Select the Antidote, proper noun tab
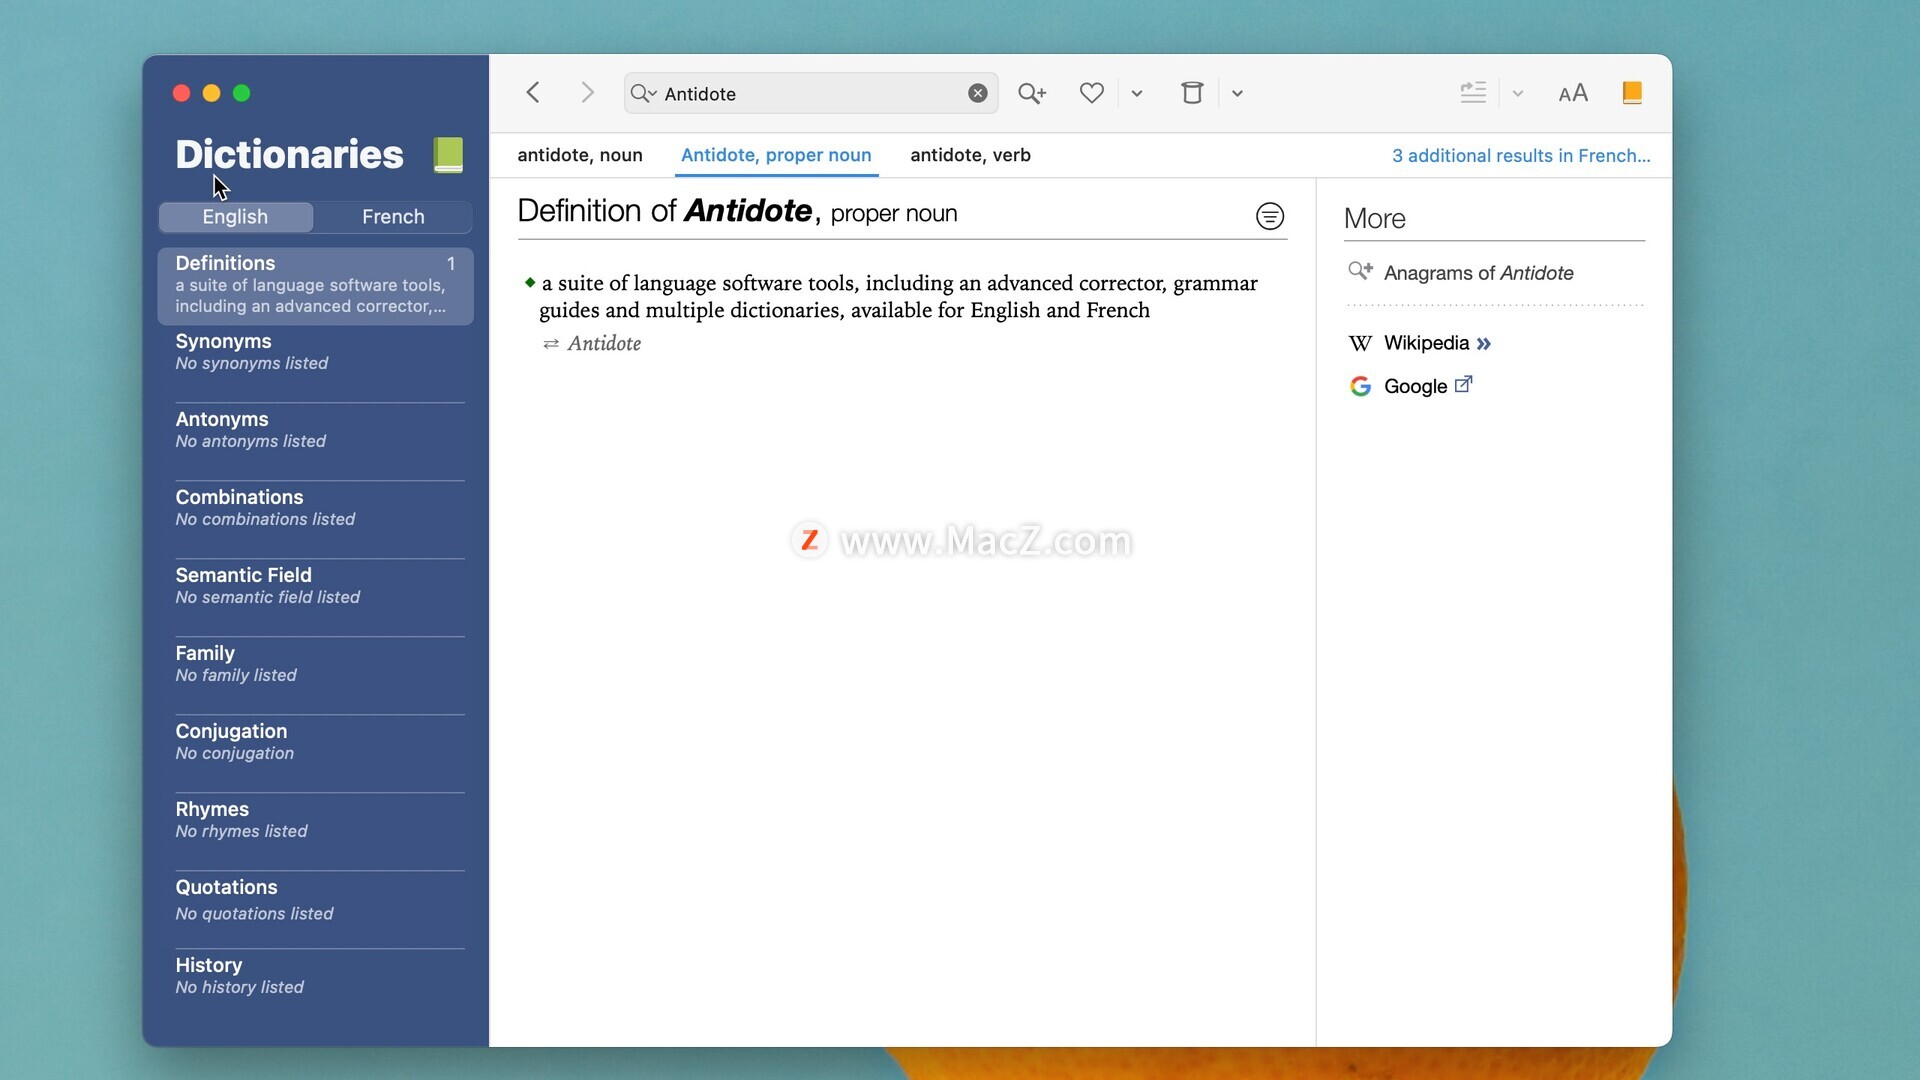1920x1080 pixels. point(776,155)
